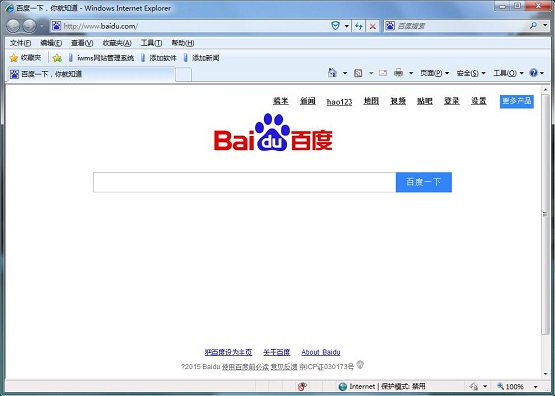Click the Baidu favicon in address bar
The image size is (555, 396).
tap(56, 25)
